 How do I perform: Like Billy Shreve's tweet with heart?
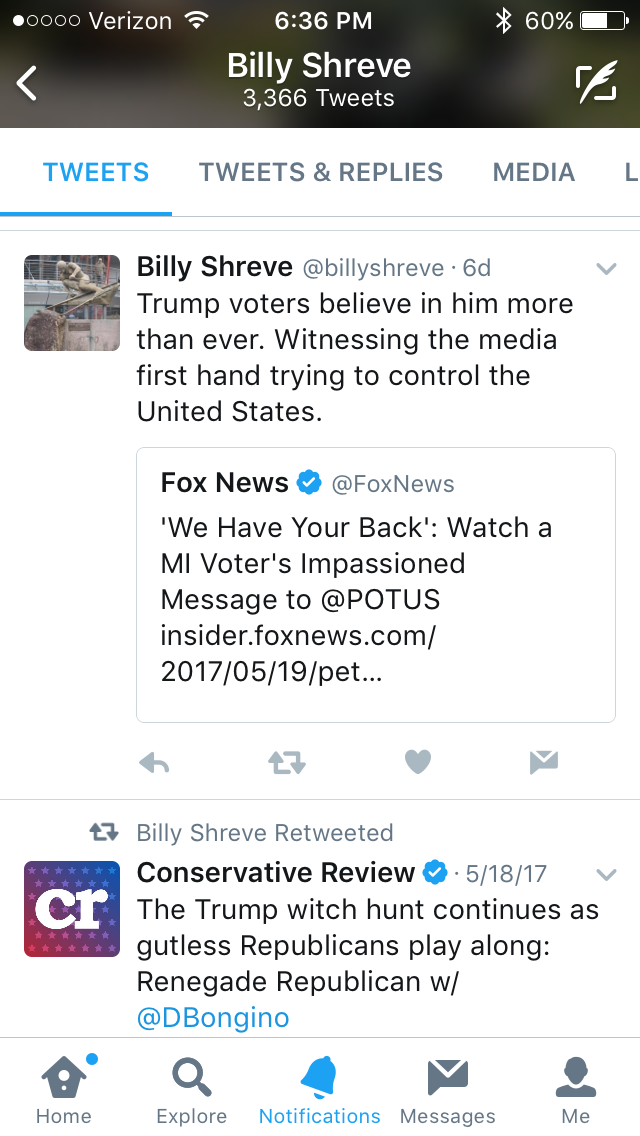tap(418, 763)
